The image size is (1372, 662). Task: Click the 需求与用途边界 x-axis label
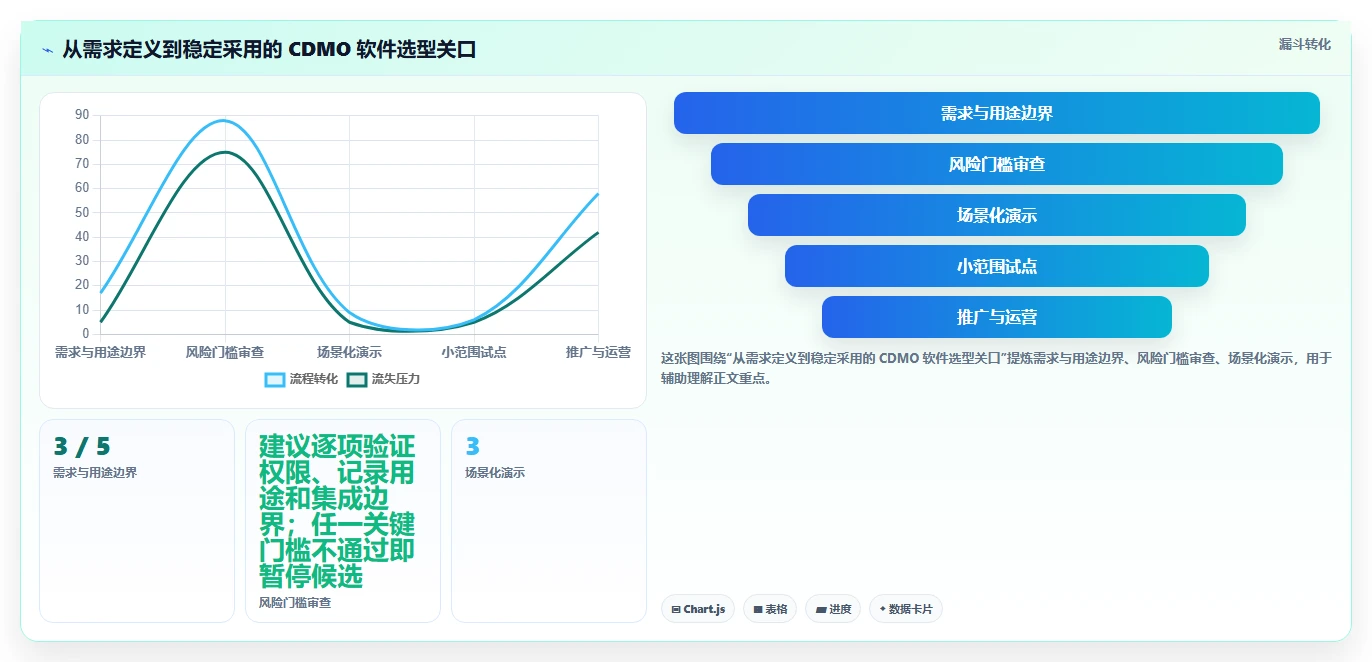[x=100, y=352]
